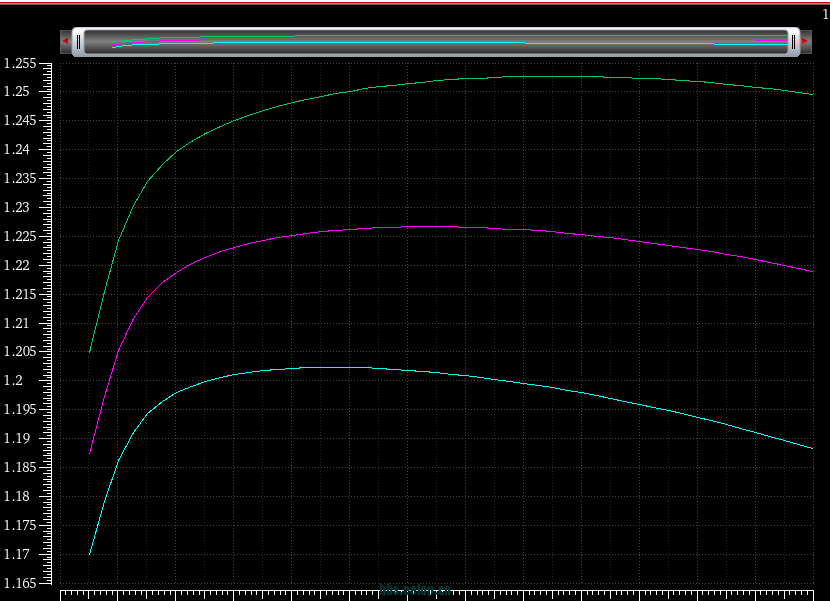
Task: Click the 1.185 Y-axis label
Action: click(x=20, y=468)
